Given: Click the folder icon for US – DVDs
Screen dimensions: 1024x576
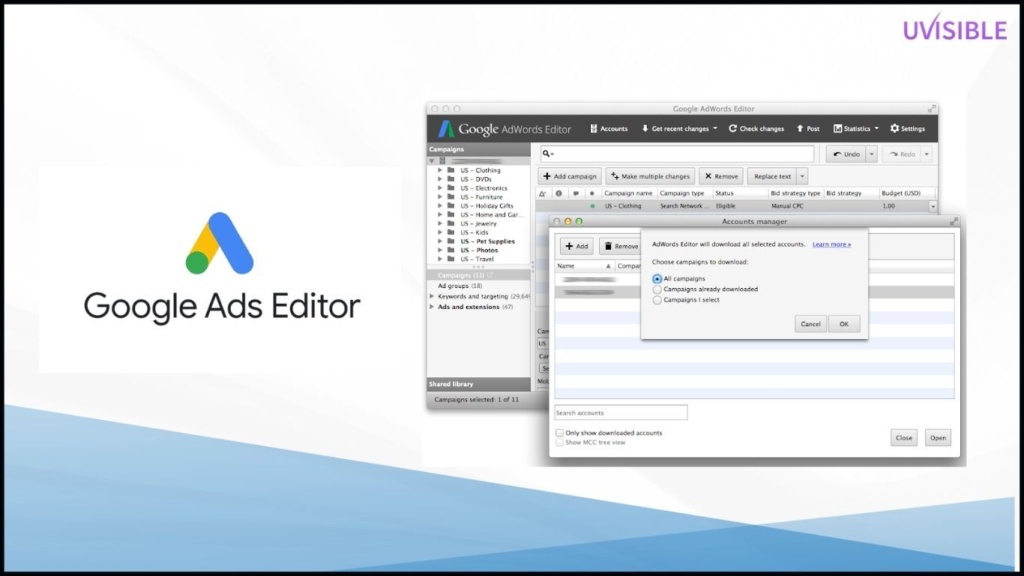Looking at the screenshot, I should point(451,179).
